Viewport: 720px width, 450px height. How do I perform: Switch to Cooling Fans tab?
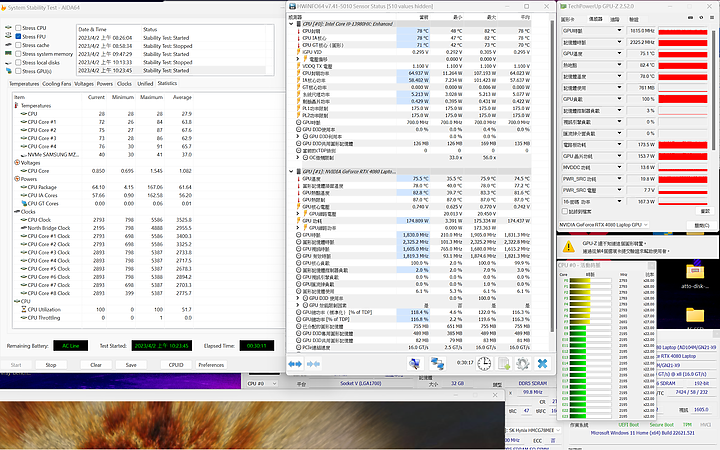56,84
